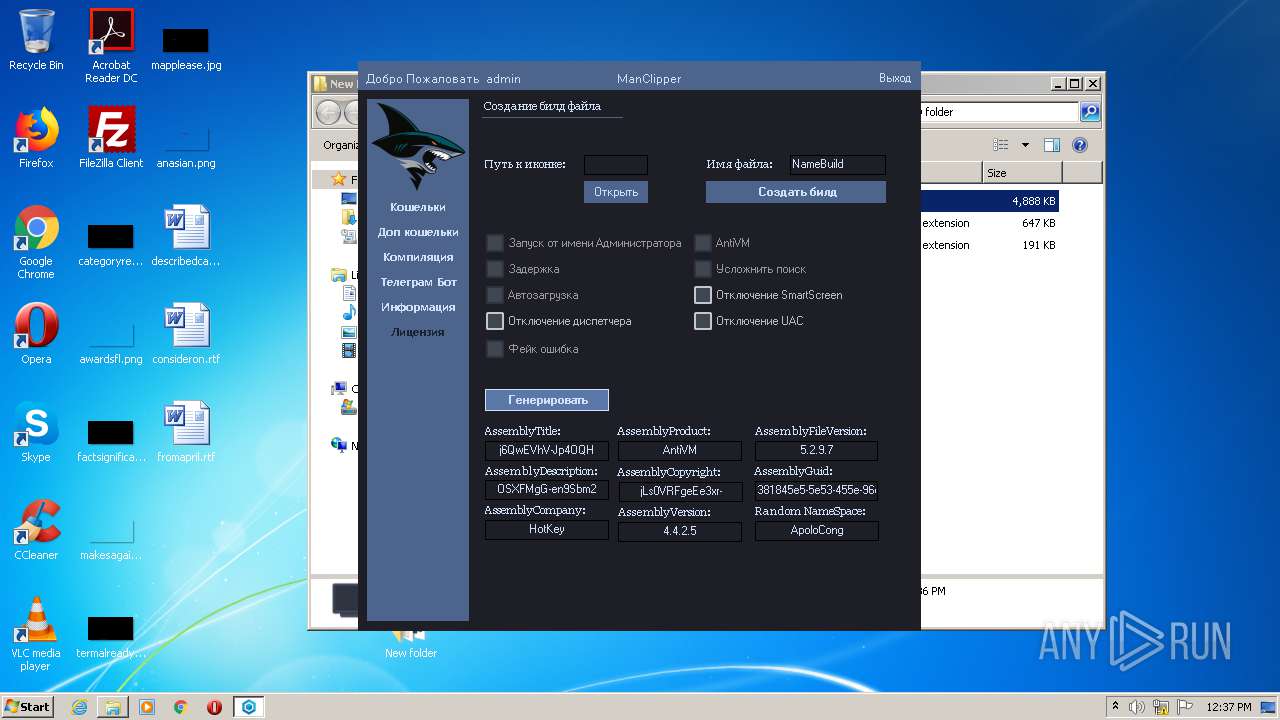Click the taskbar clock showing 12:37 PM

(x=1229, y=707)
